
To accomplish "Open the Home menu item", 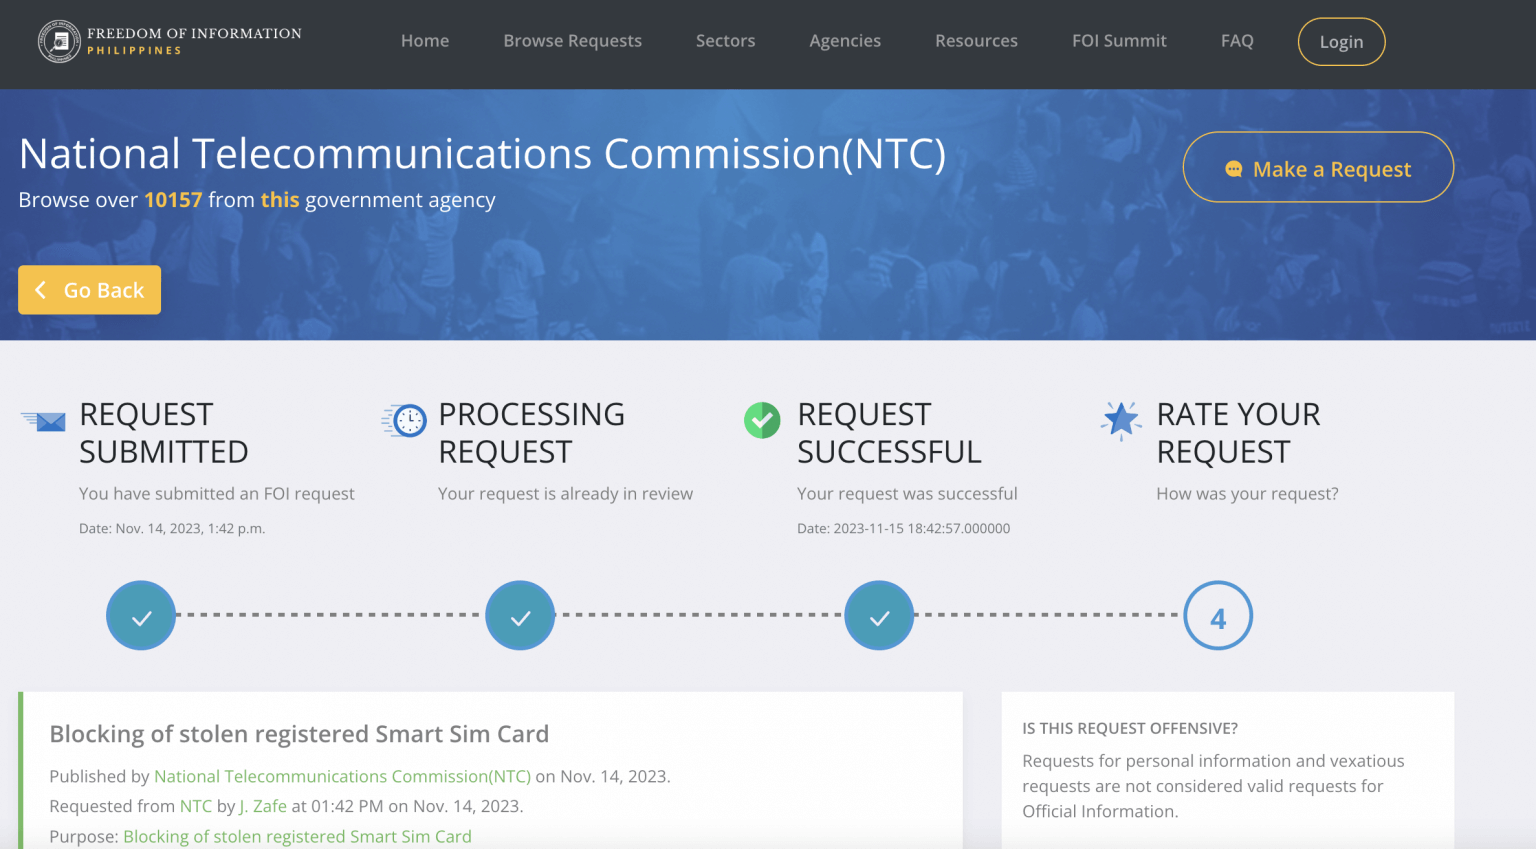I will 425,41.
